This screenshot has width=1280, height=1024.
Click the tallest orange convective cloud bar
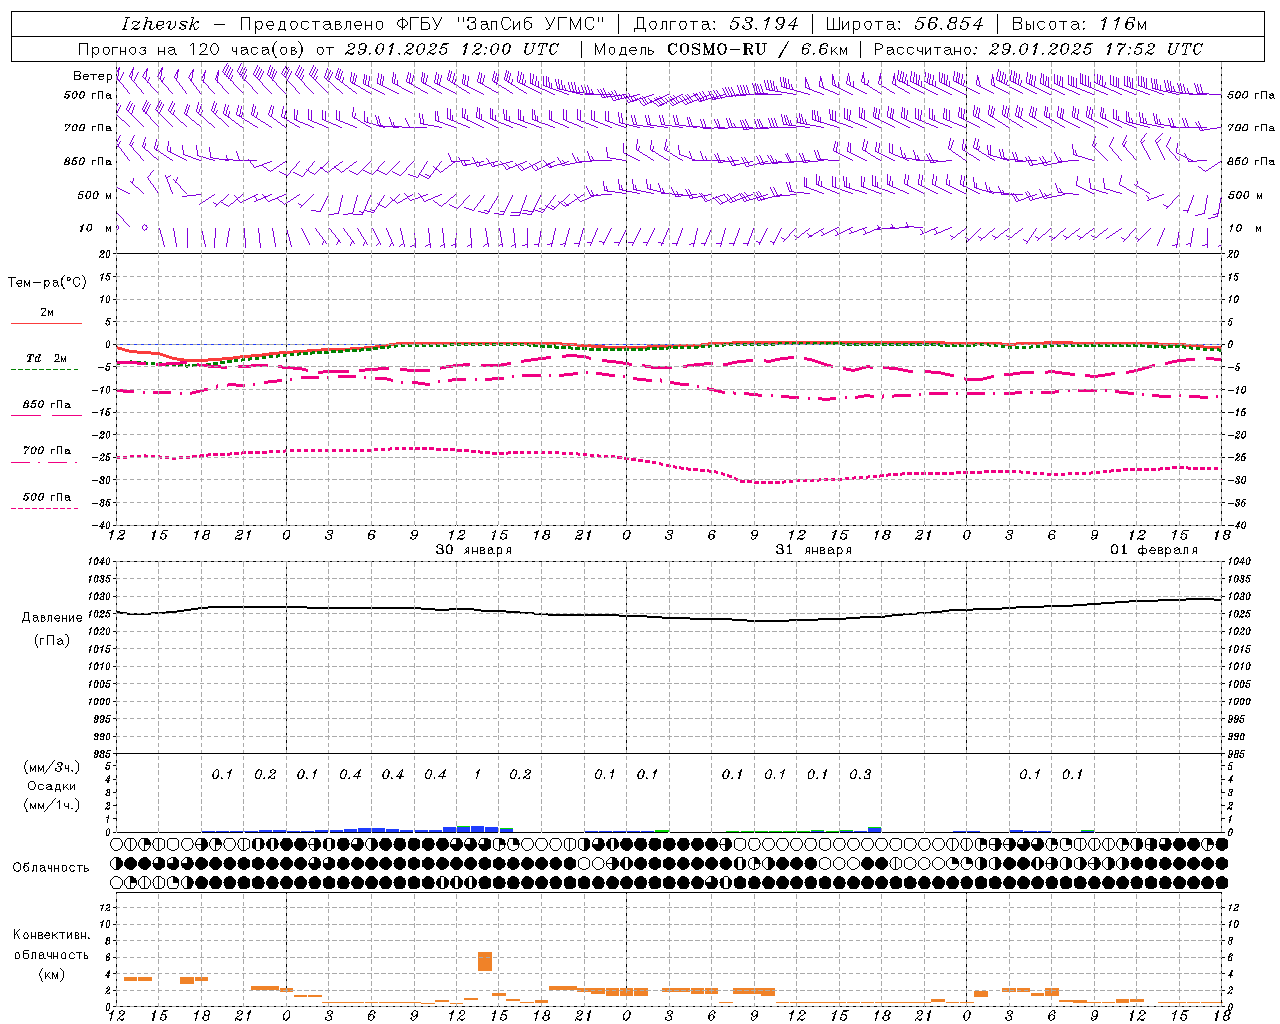point(485,961)
